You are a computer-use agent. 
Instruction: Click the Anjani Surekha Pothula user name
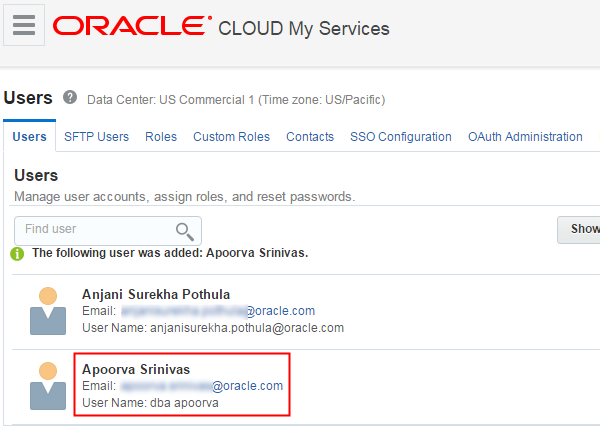pos(156,294)
